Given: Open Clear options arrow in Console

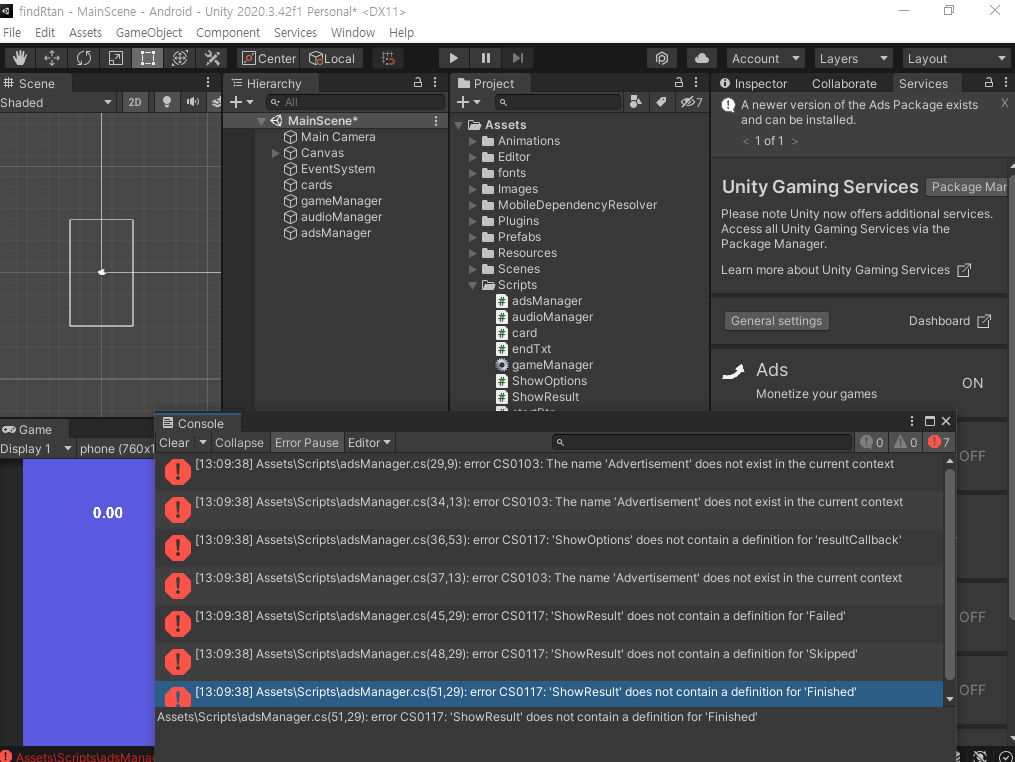Looking at the screenshot, I should coord(203,443).
